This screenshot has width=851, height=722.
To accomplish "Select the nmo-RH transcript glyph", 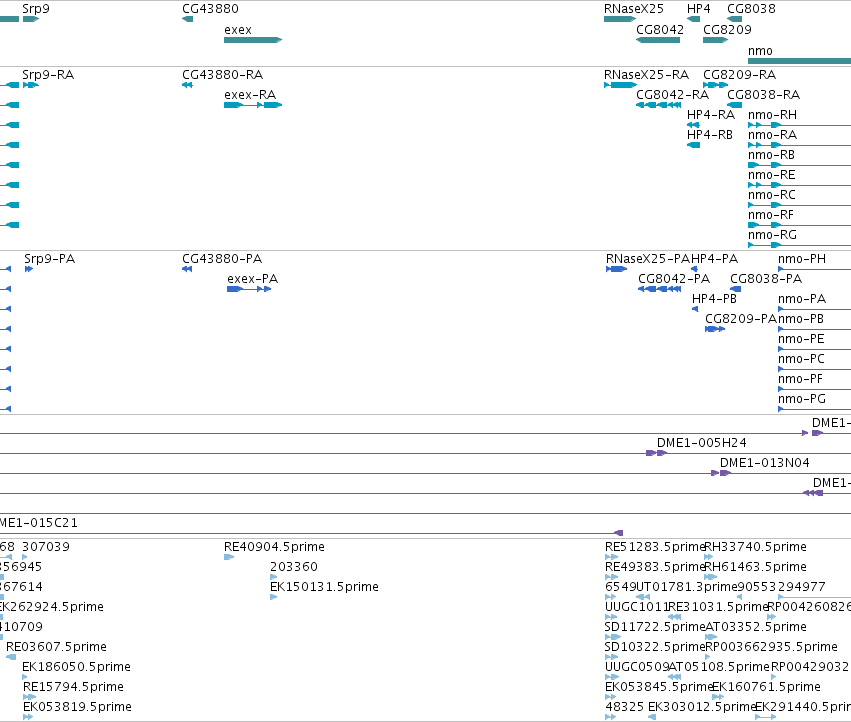I will pyautogui.click(x=799, y=125).
